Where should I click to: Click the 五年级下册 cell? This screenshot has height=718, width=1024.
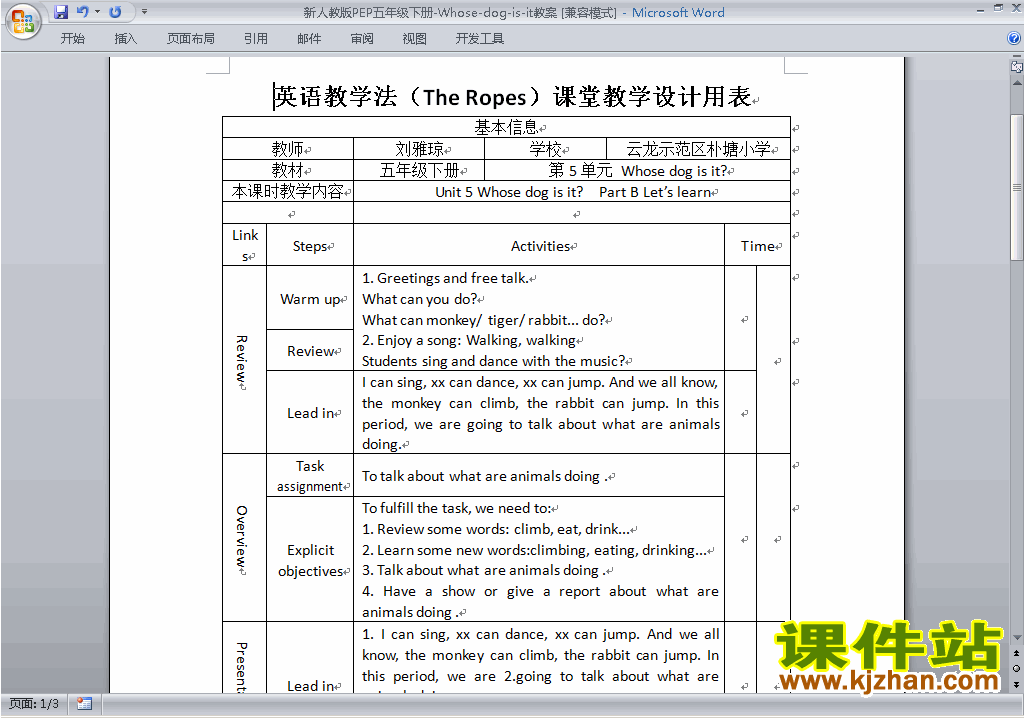(x=419, y=171)
